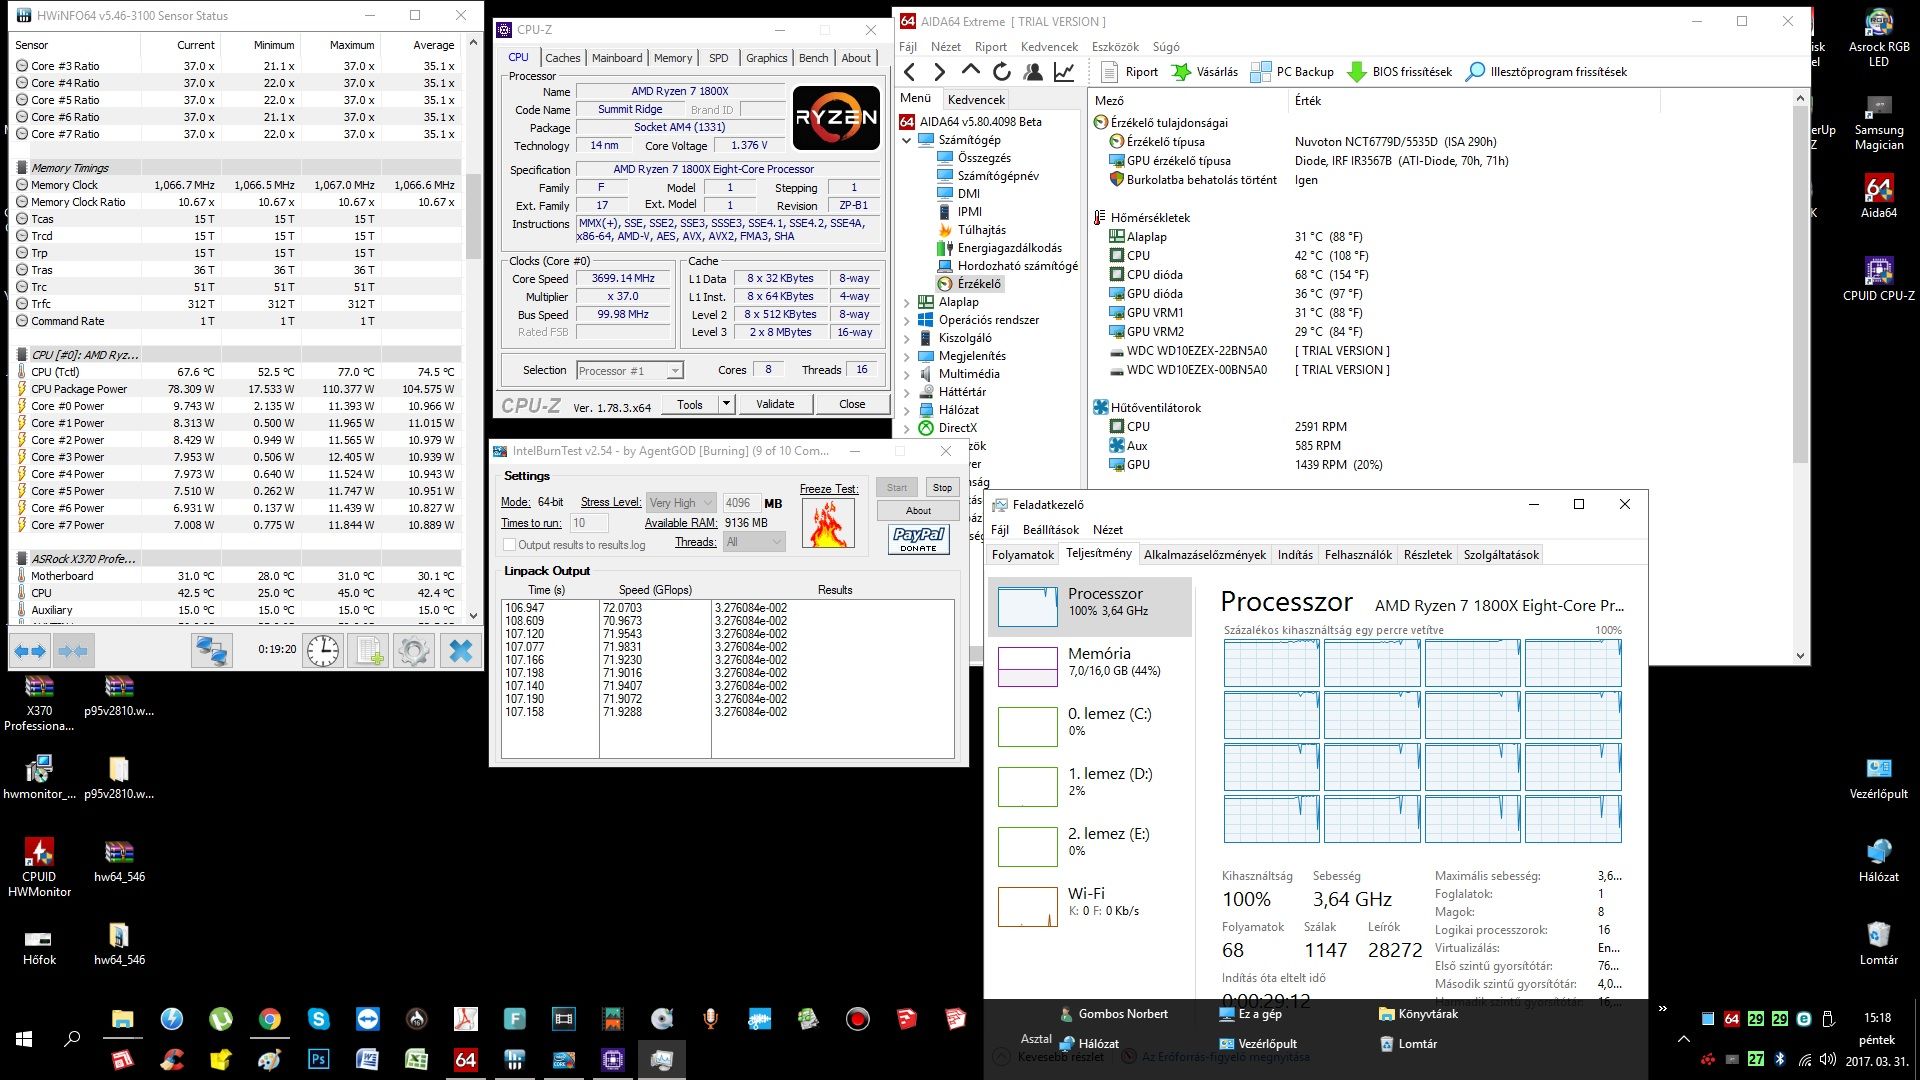Click CPU-Z Validate button
Image resolution: width=1920 pixels, height=1080 pixels.
(775, 404)
